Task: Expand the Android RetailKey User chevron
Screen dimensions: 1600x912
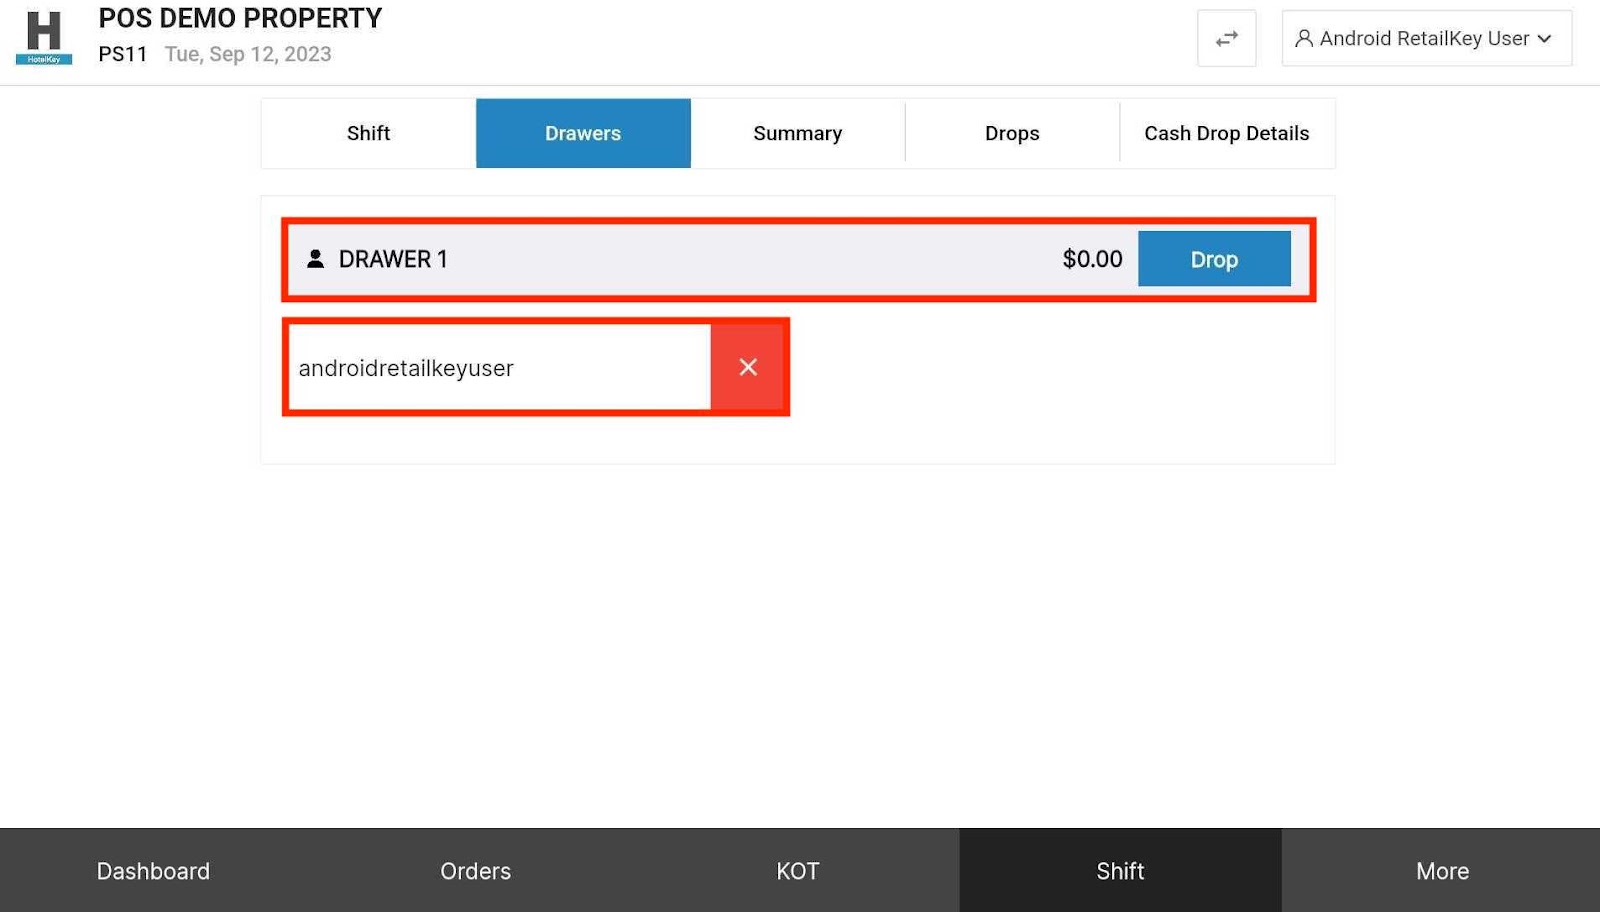Action: 1545,39
